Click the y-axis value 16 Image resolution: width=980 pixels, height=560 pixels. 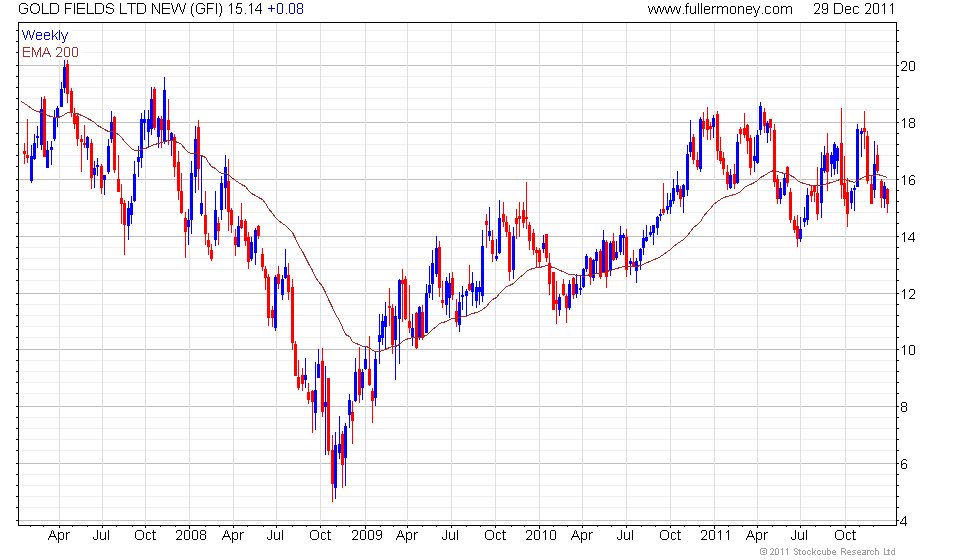pos(908,180)
